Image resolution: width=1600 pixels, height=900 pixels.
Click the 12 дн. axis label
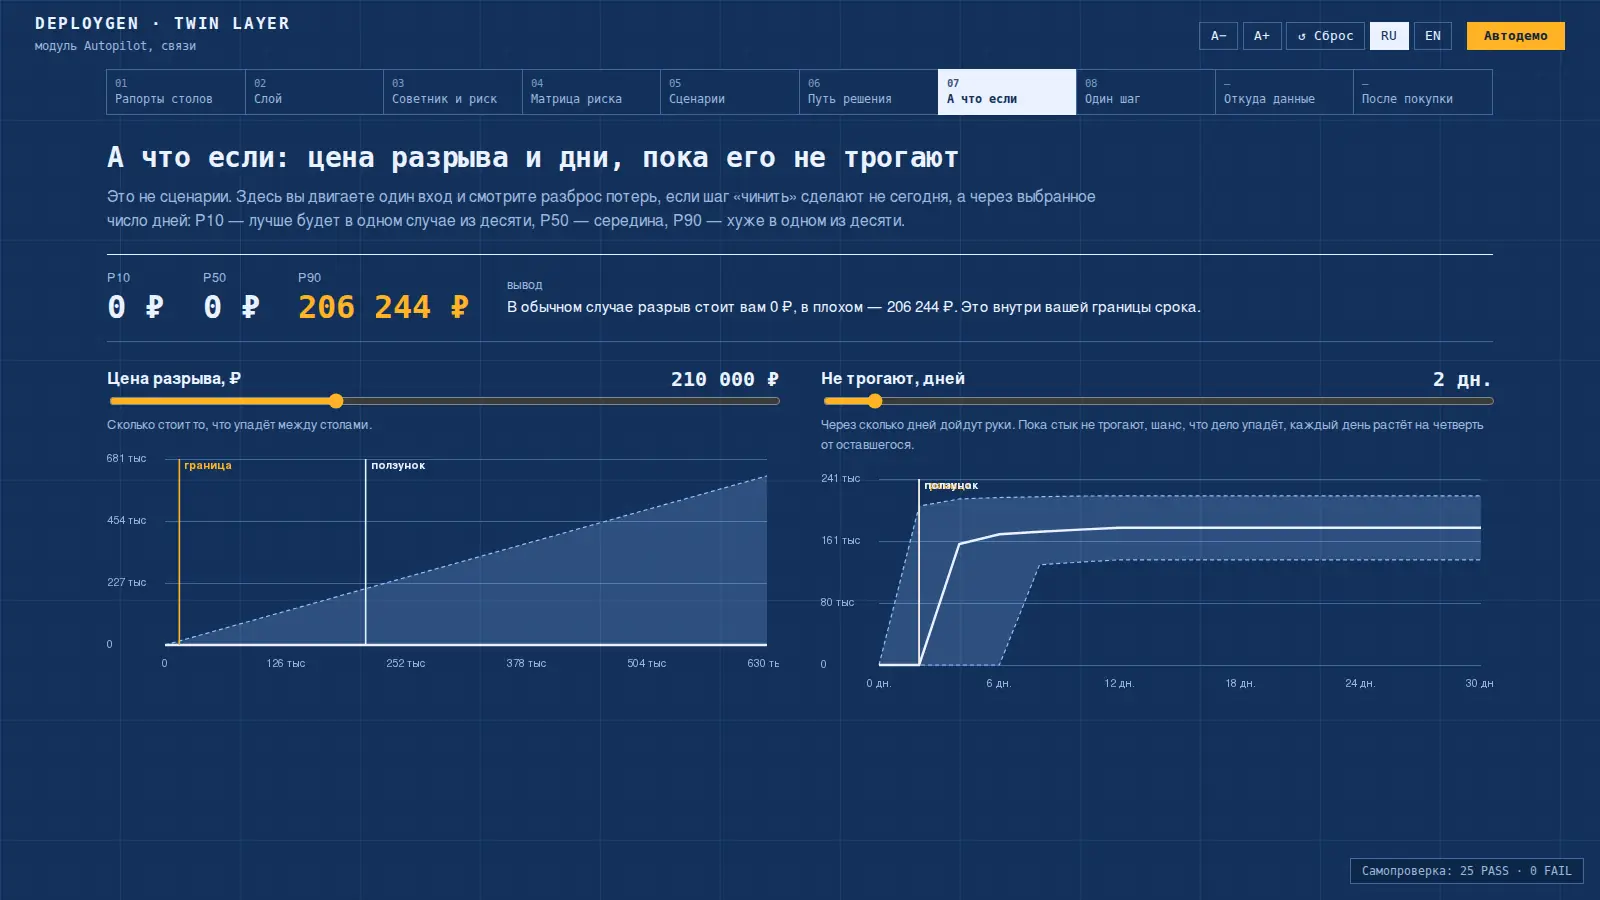click(x=1119, y=684)
